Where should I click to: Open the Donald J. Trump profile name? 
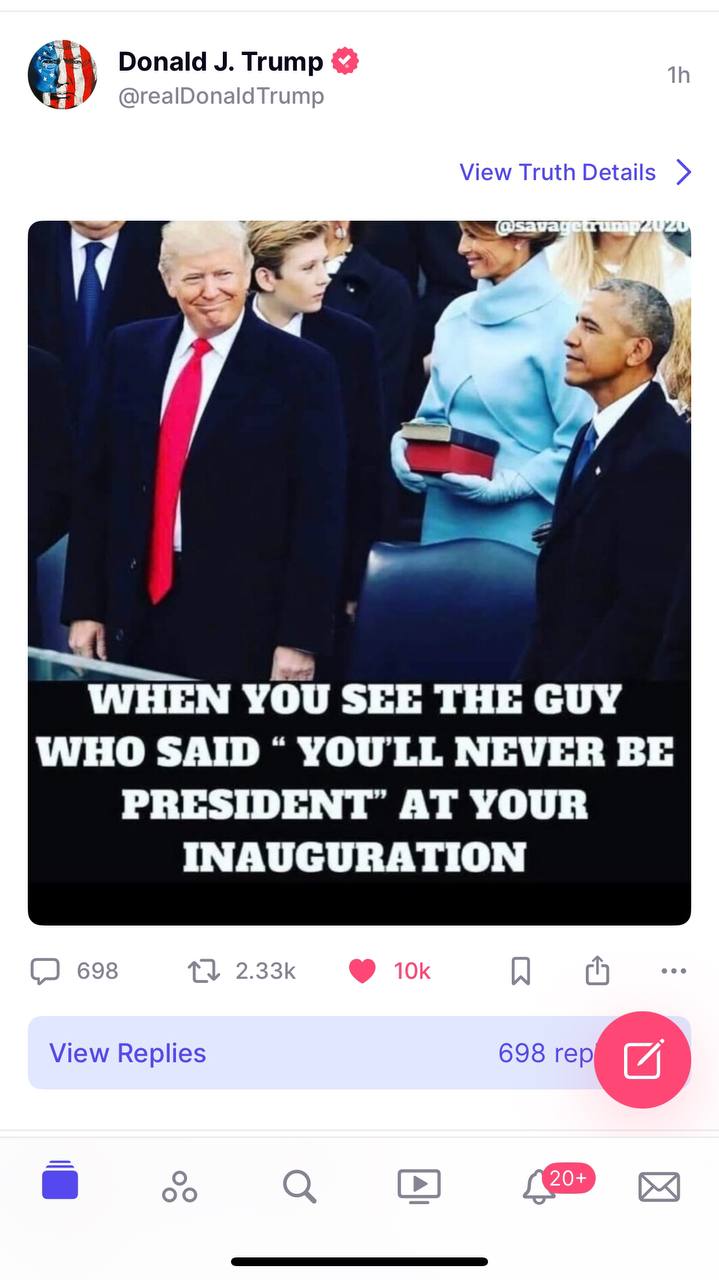(220, 62)
